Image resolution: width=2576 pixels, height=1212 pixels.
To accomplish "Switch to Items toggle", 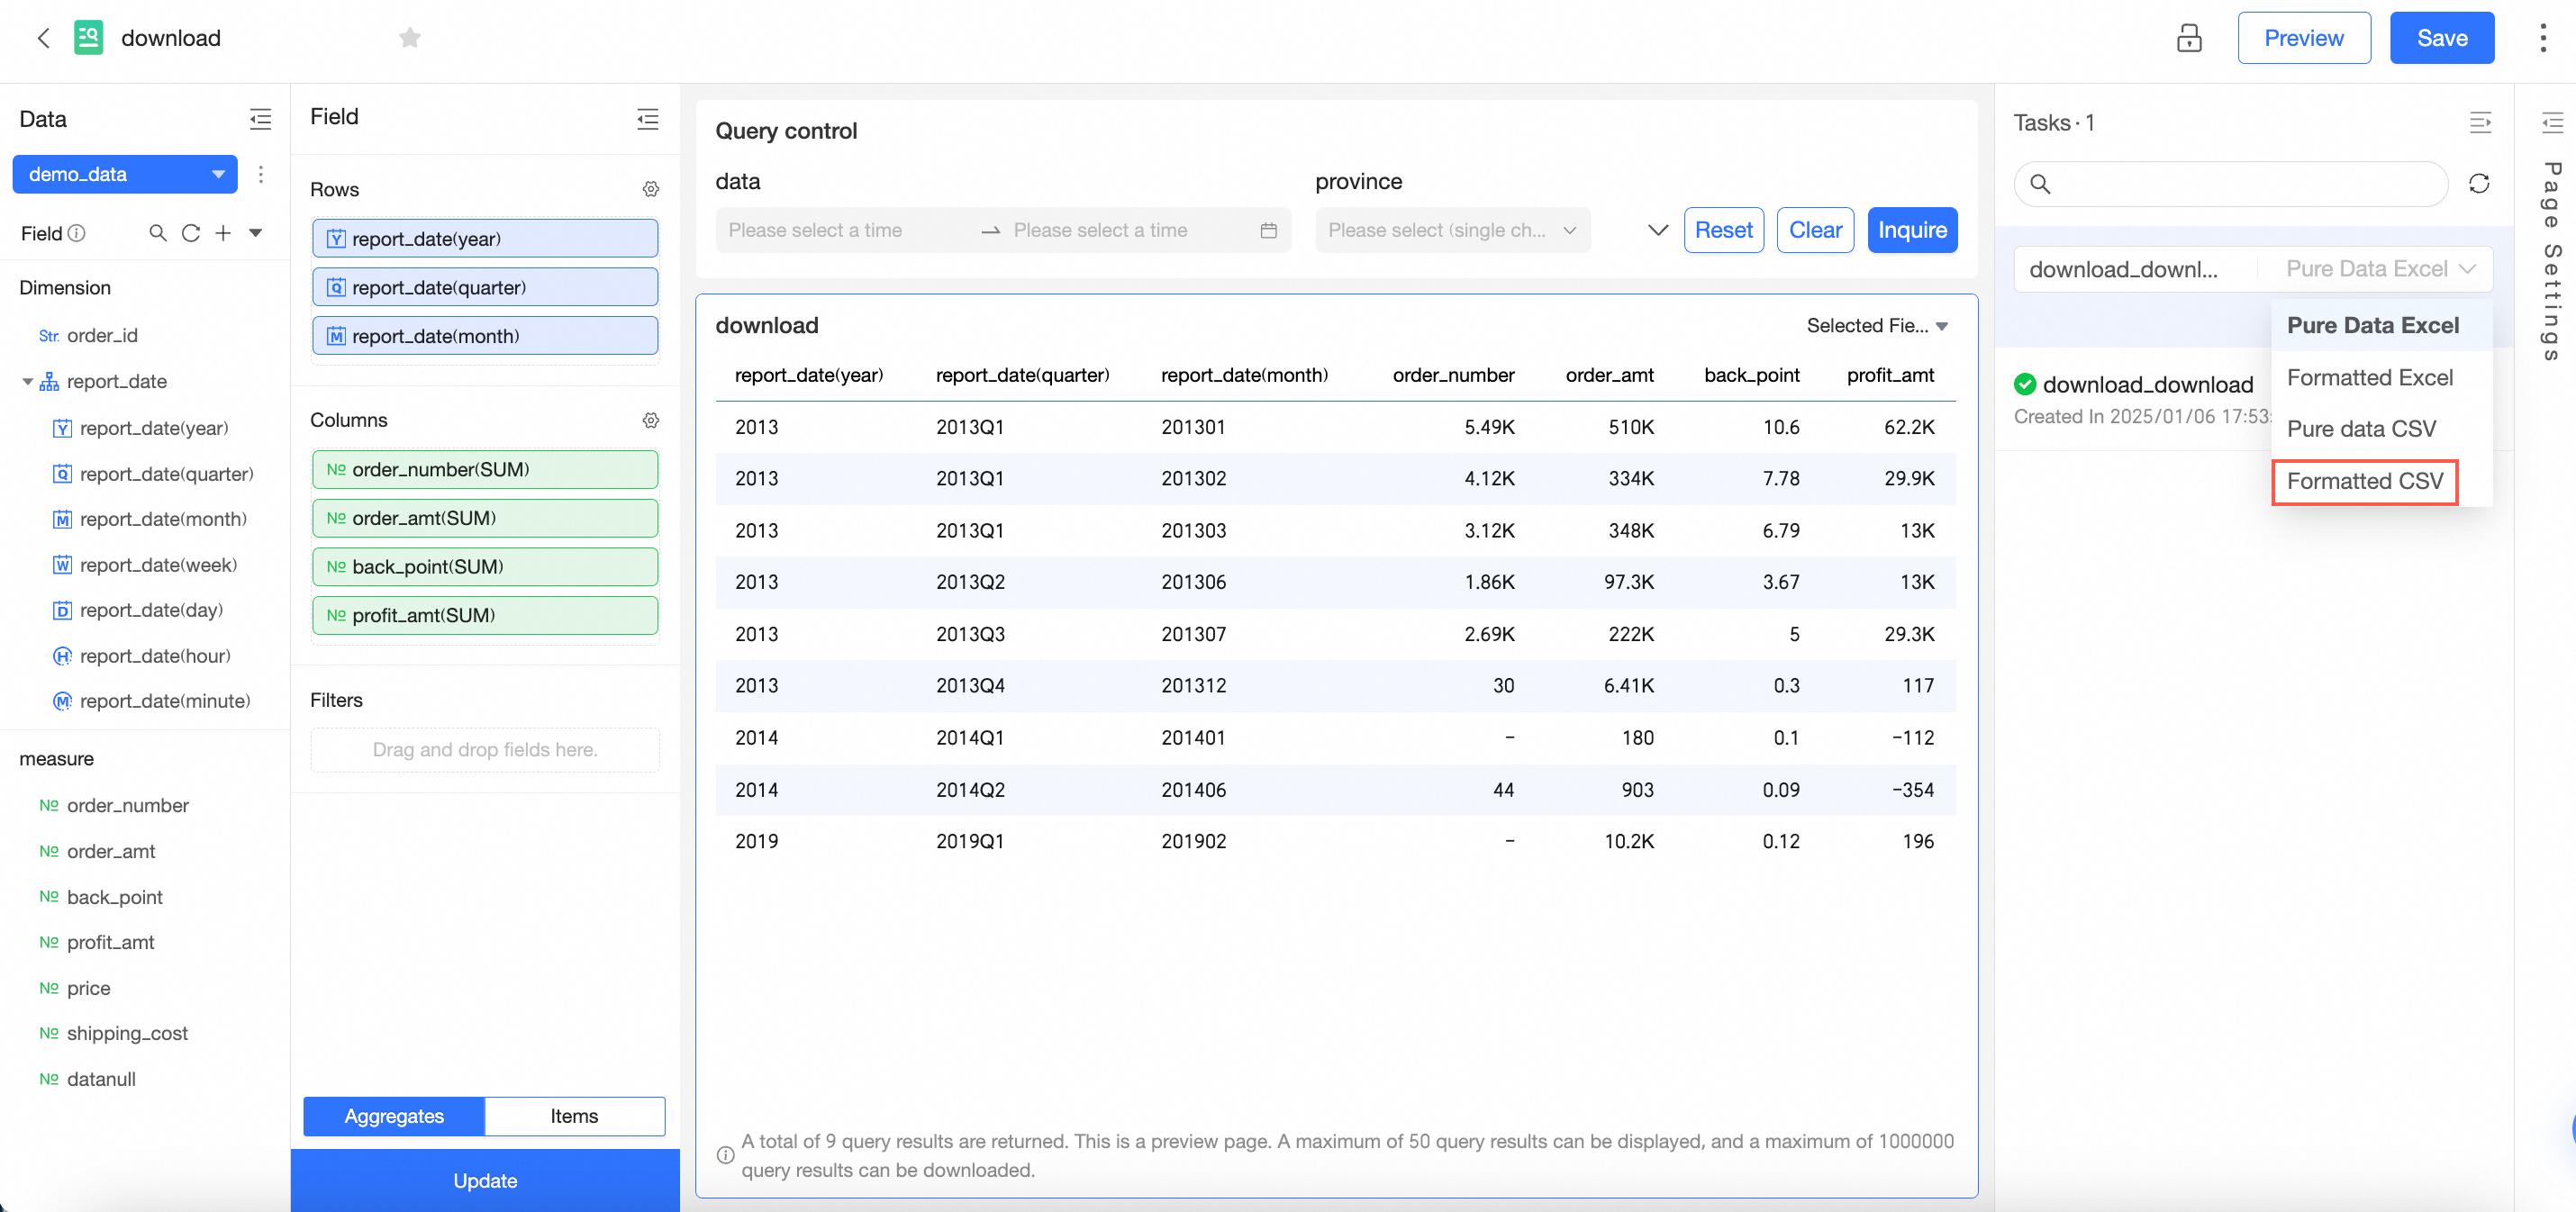I will tap(574, 1116).
